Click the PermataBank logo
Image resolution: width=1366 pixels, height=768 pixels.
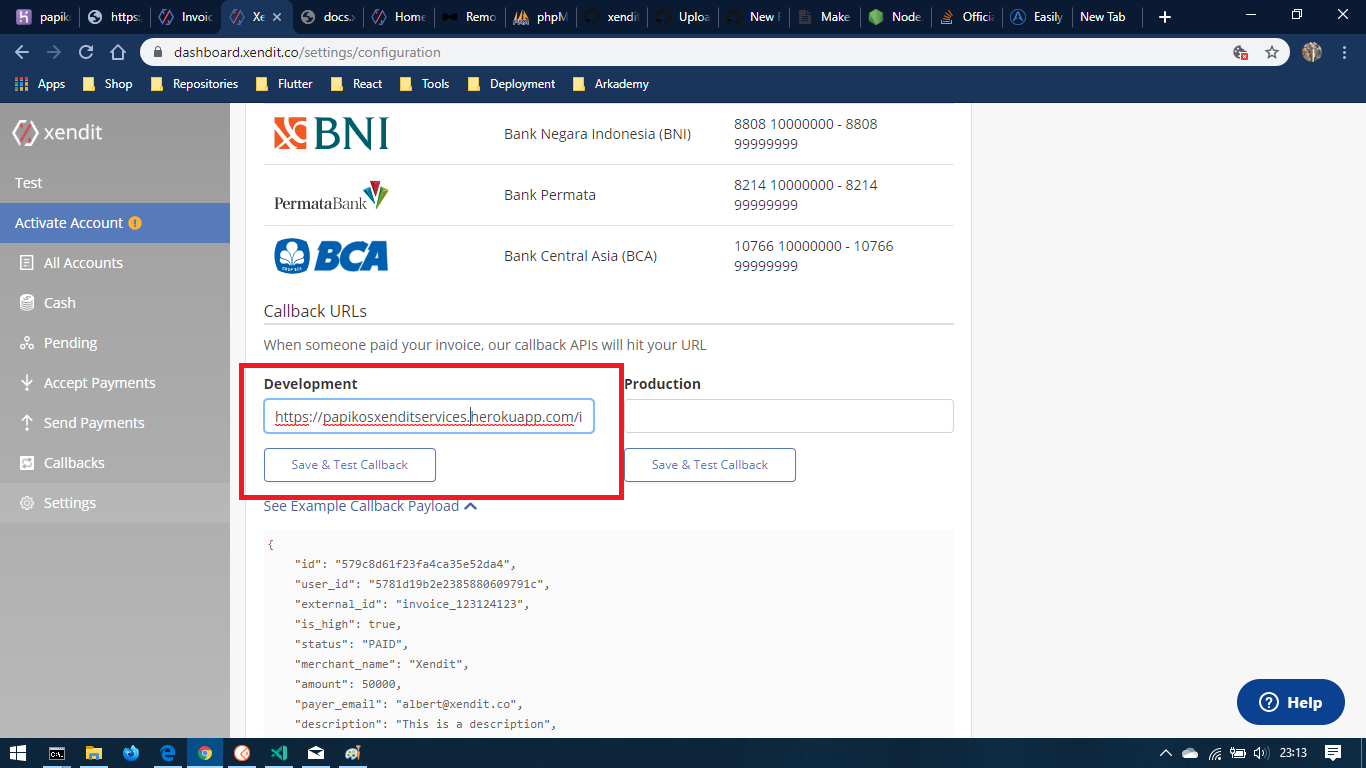(x=331, y=195)
